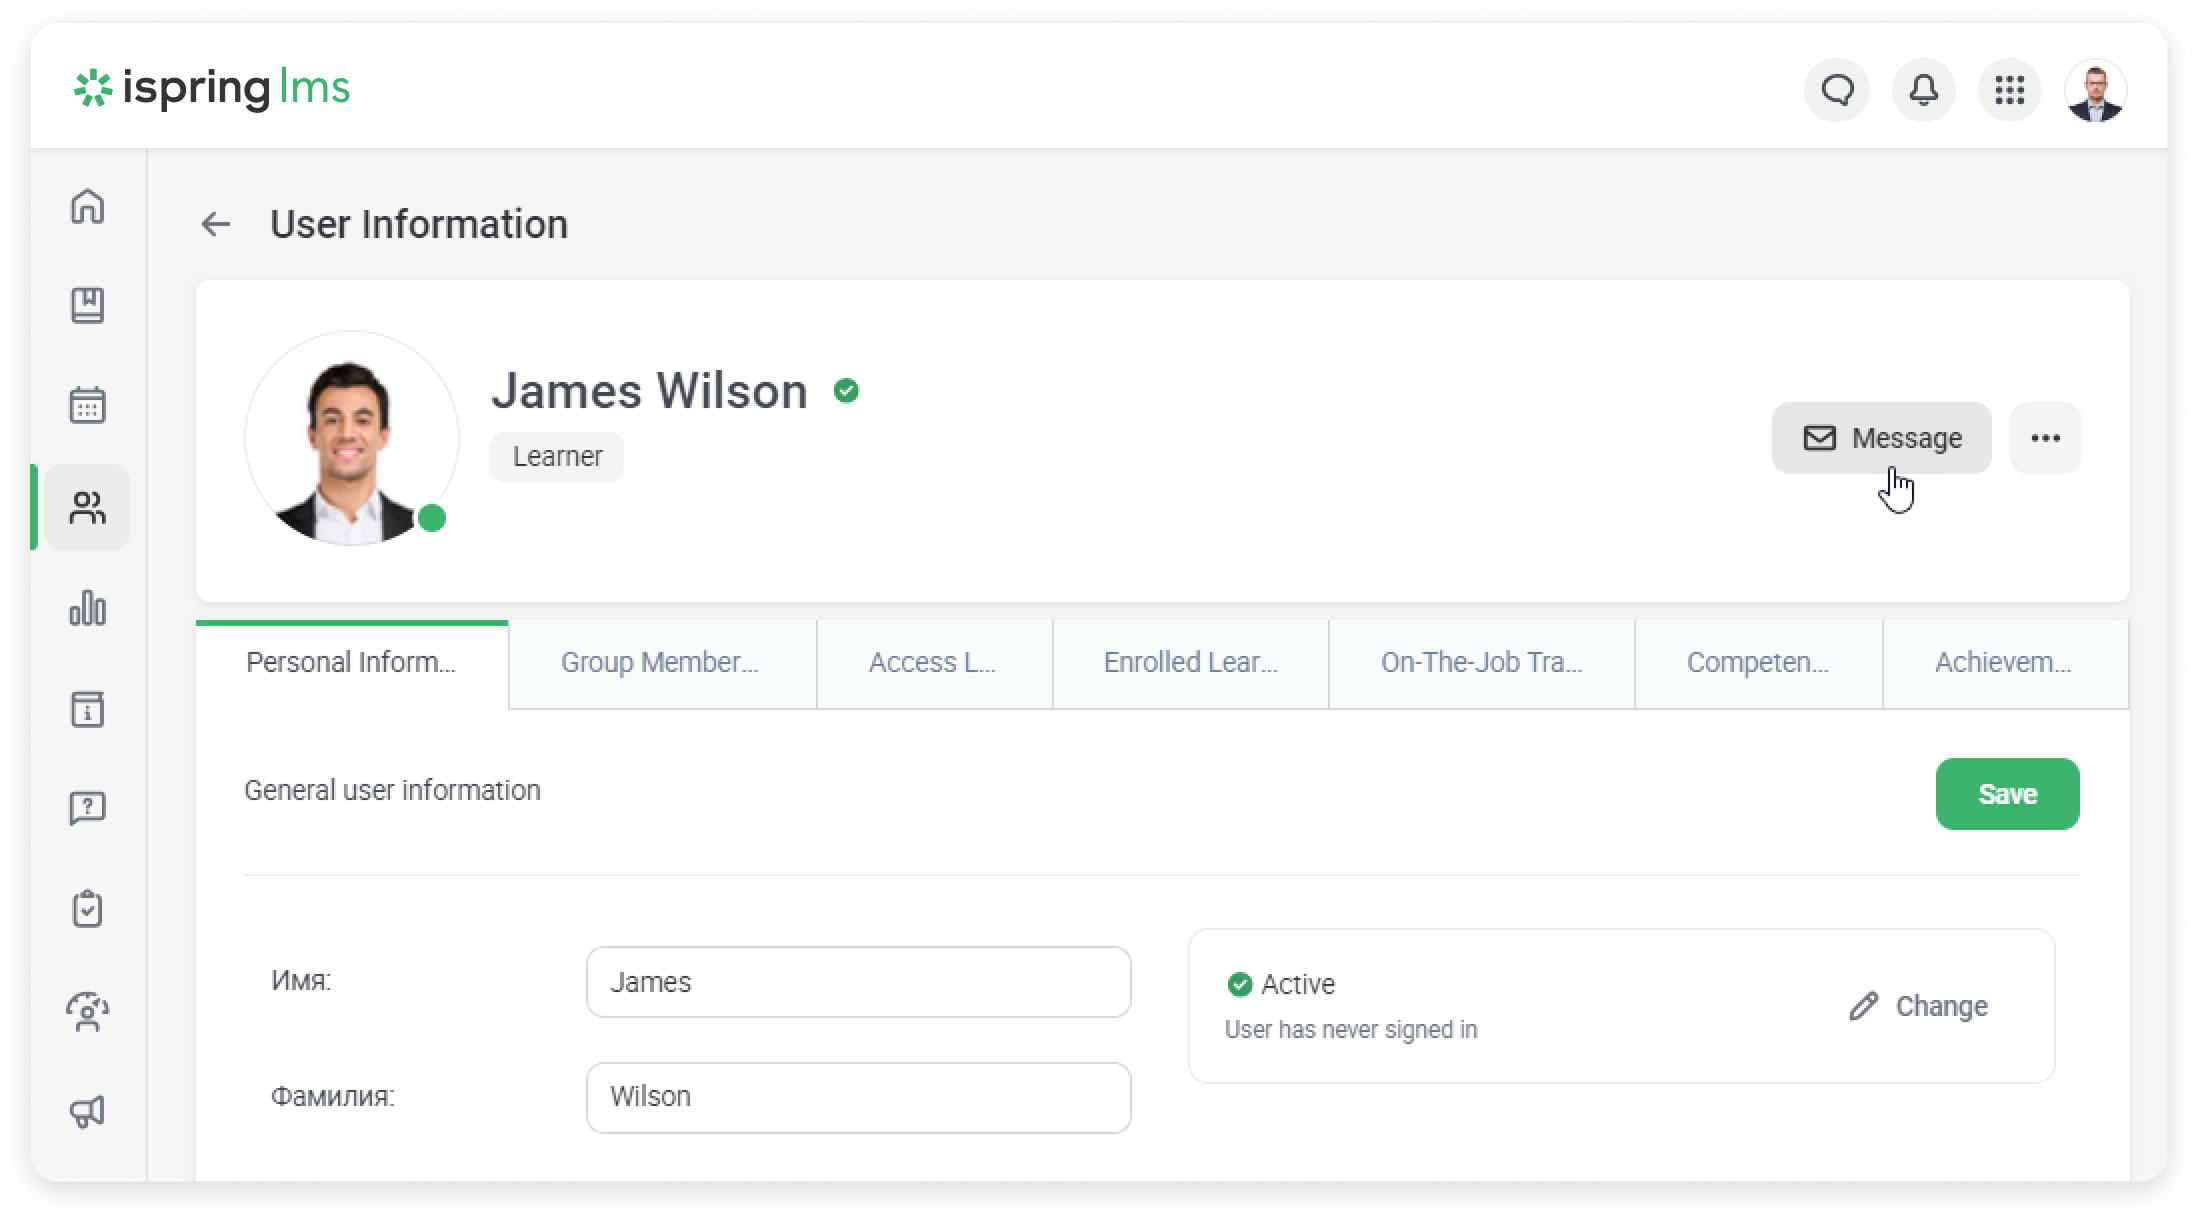The height and width of the screenshot is (1220, 2198).
Task: Open the admin profile avatar menu
Action: tap(2095, 91)
